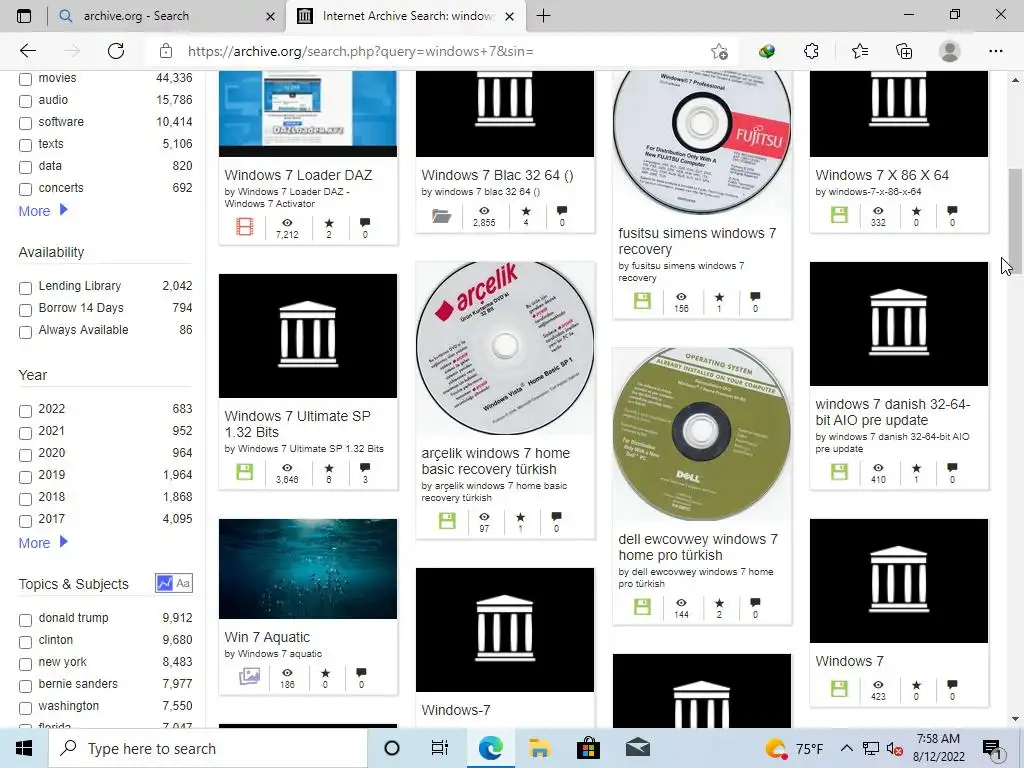Image resolution: width=1024 pixels, height=768 pixels.
Task: Click the green globe extension icon
Action: 767,51
